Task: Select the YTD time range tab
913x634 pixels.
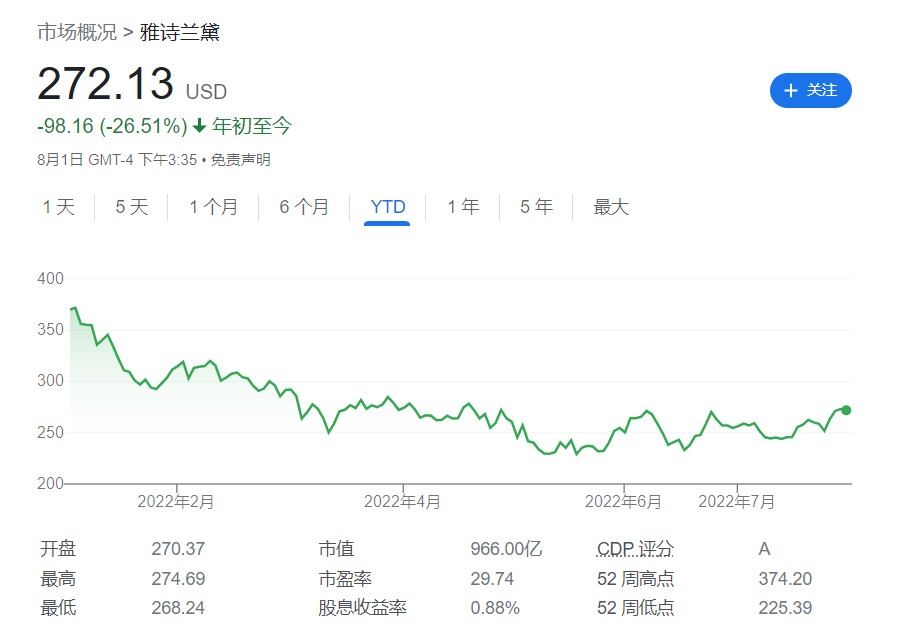Action: point(387,207)
